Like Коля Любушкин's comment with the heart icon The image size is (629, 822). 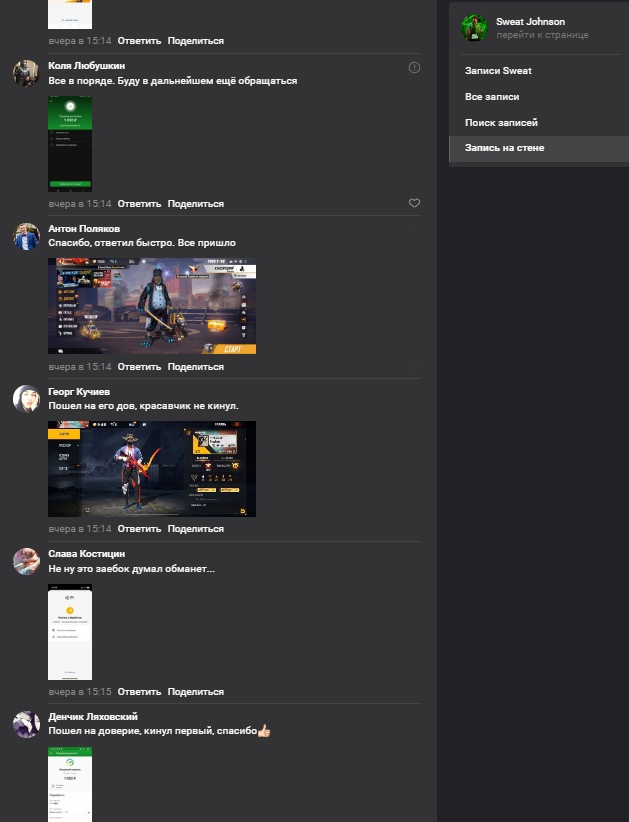pos(414,203)
